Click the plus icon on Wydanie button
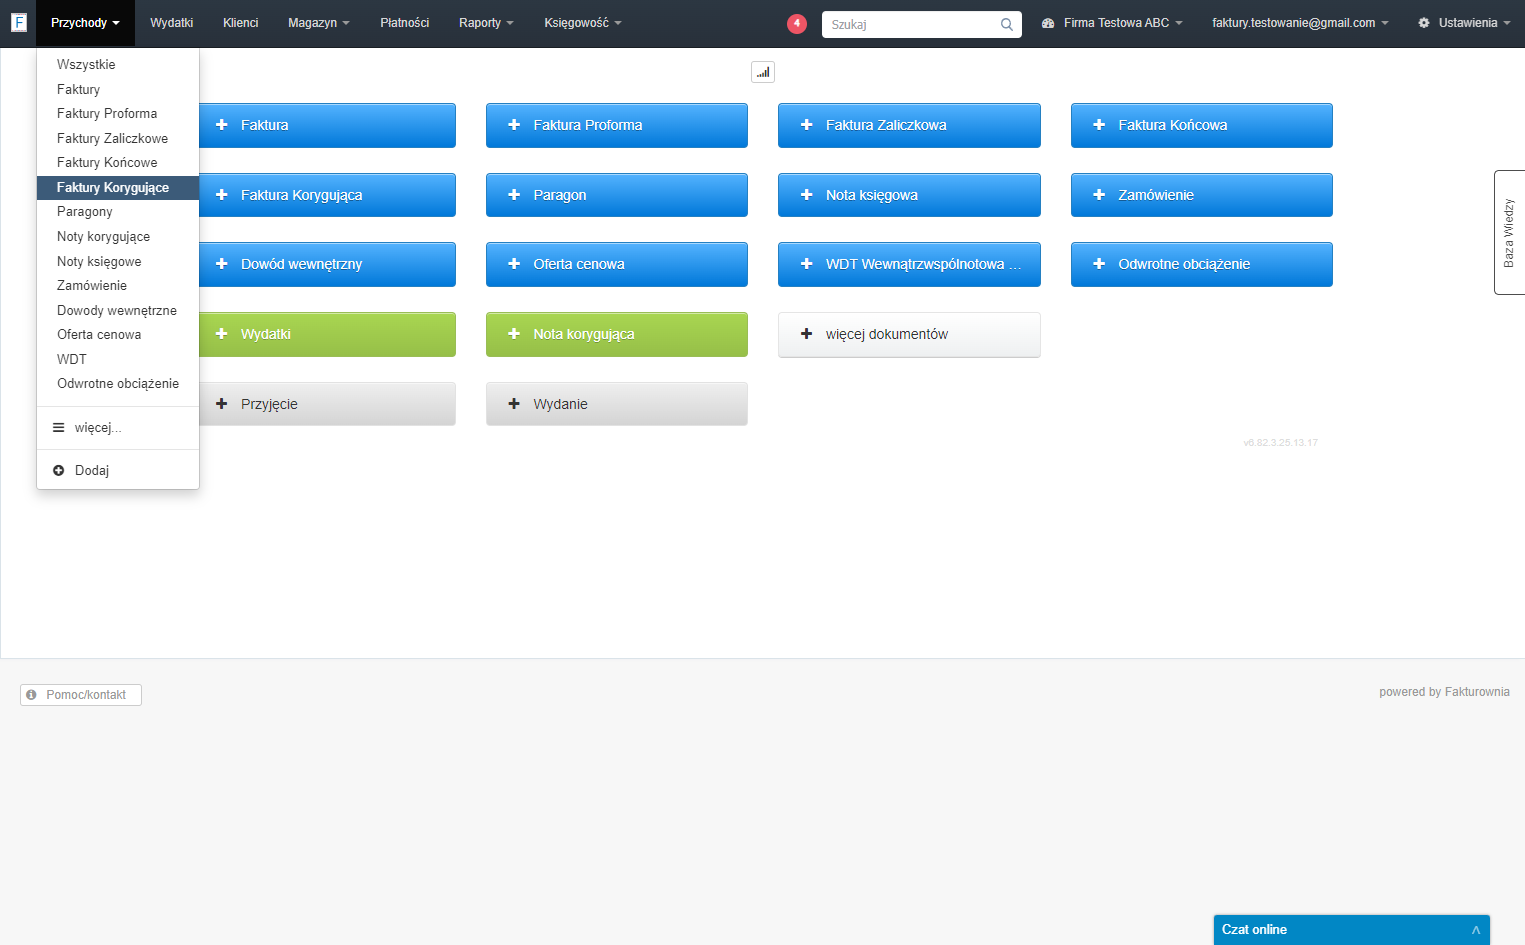The image size is (1525, 945). pyautogui.click(x=514, y=404)
